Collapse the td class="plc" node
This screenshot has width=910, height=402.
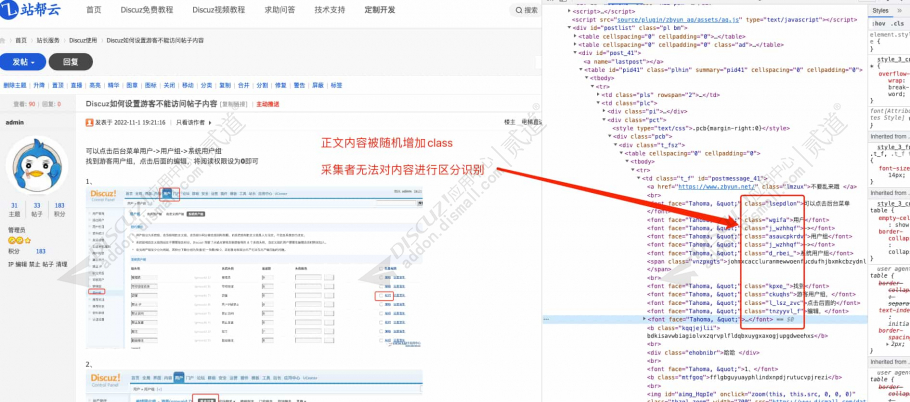point(598,103)
